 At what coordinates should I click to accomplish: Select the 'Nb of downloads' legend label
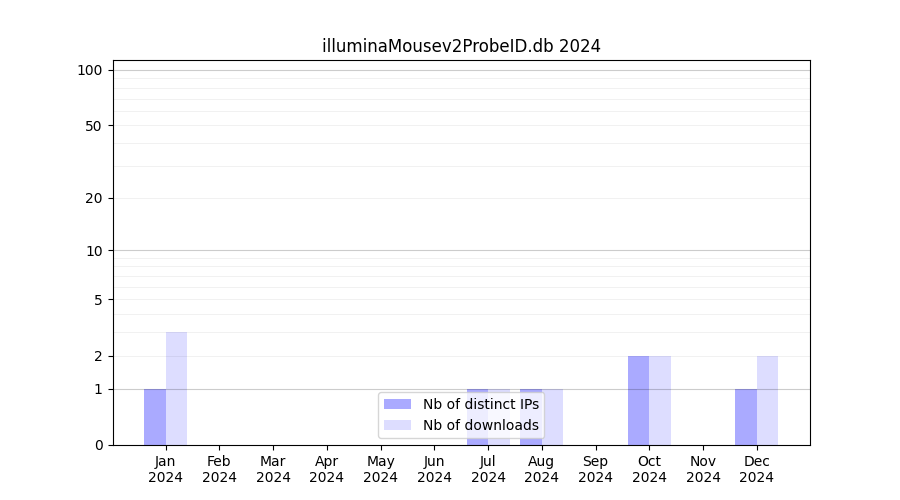[x=480, y=425]
